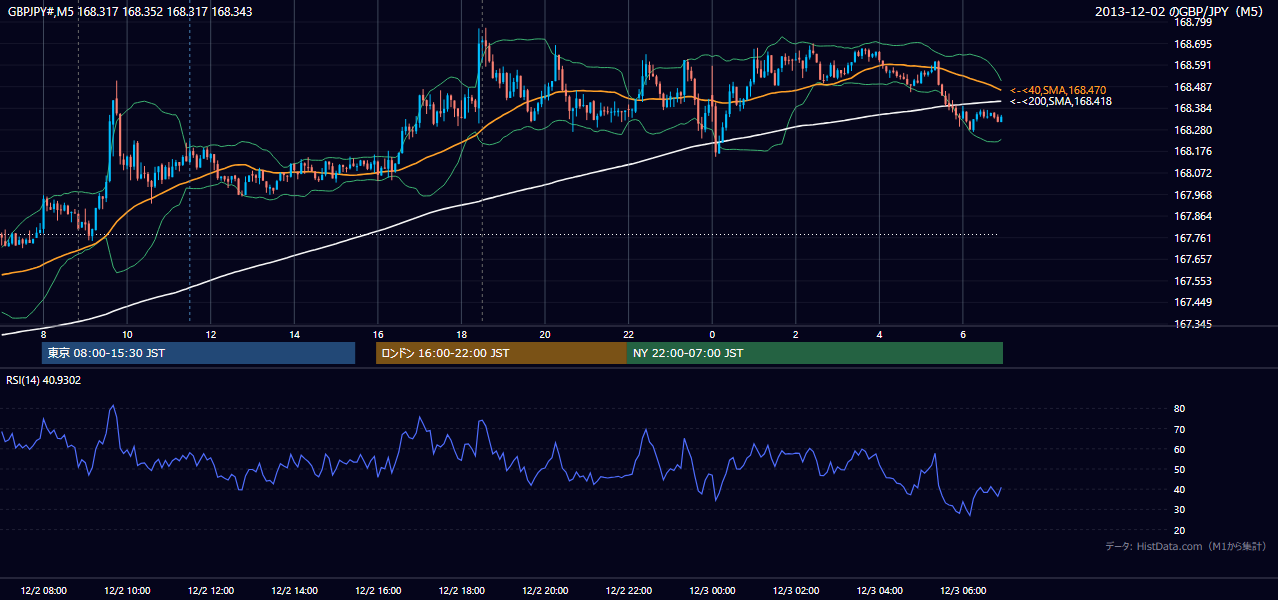
Task: Click the 167.553 price axis label
Action: tap(1192, 281)
